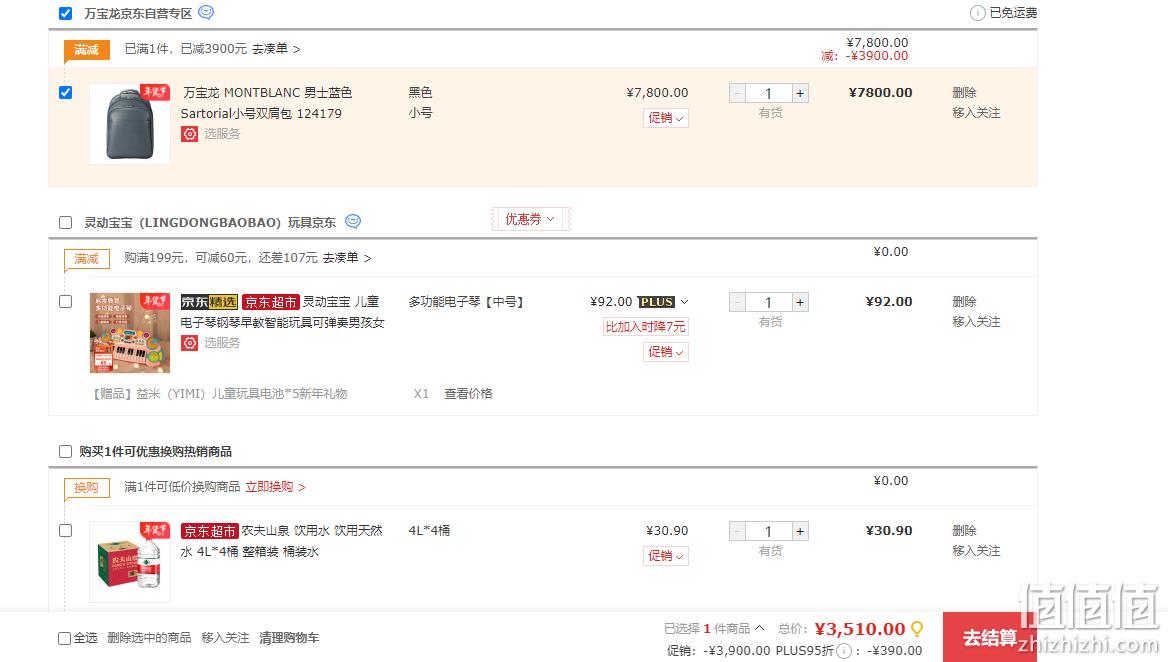Viewport: 1168px width, 662px height.
Task: Increase 农夫山泉 water quantity
Action: [800, 532]
